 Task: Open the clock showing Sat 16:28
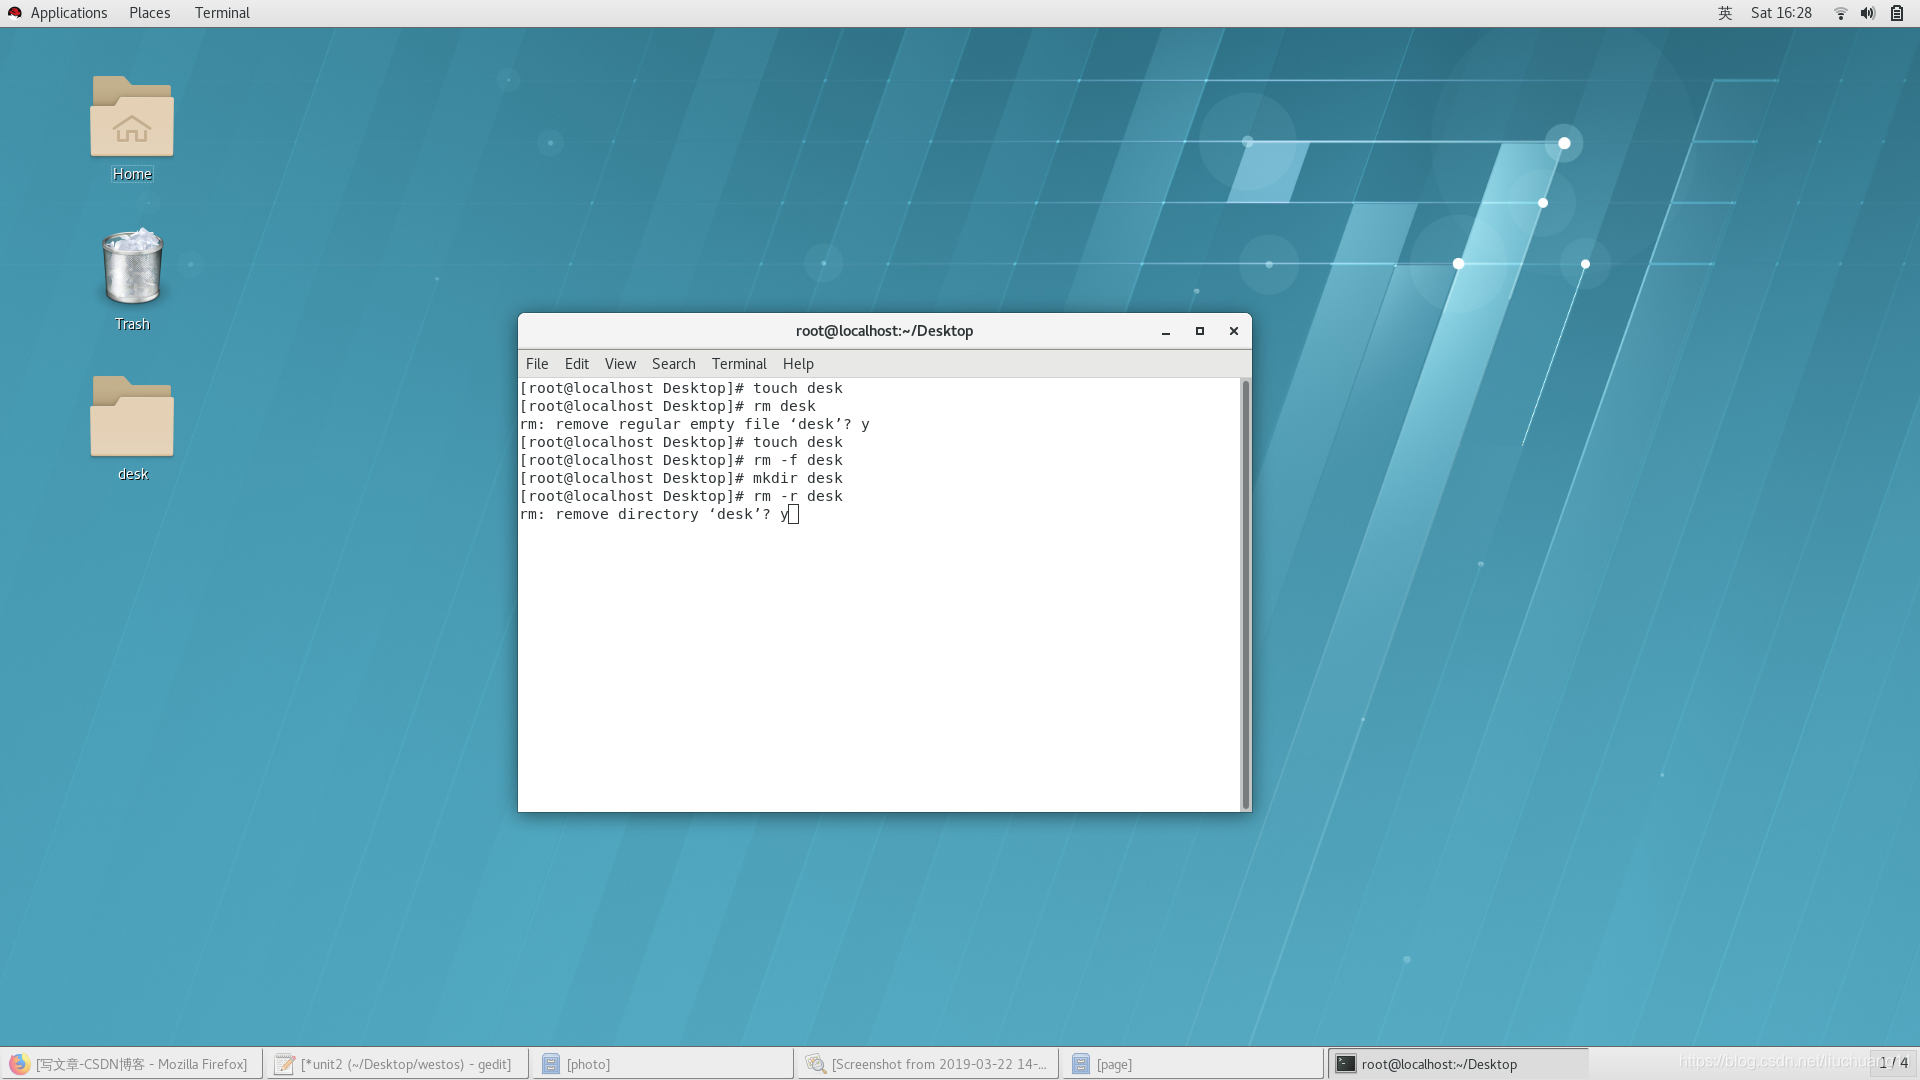pyautogui.click(x=1781, y=13)
